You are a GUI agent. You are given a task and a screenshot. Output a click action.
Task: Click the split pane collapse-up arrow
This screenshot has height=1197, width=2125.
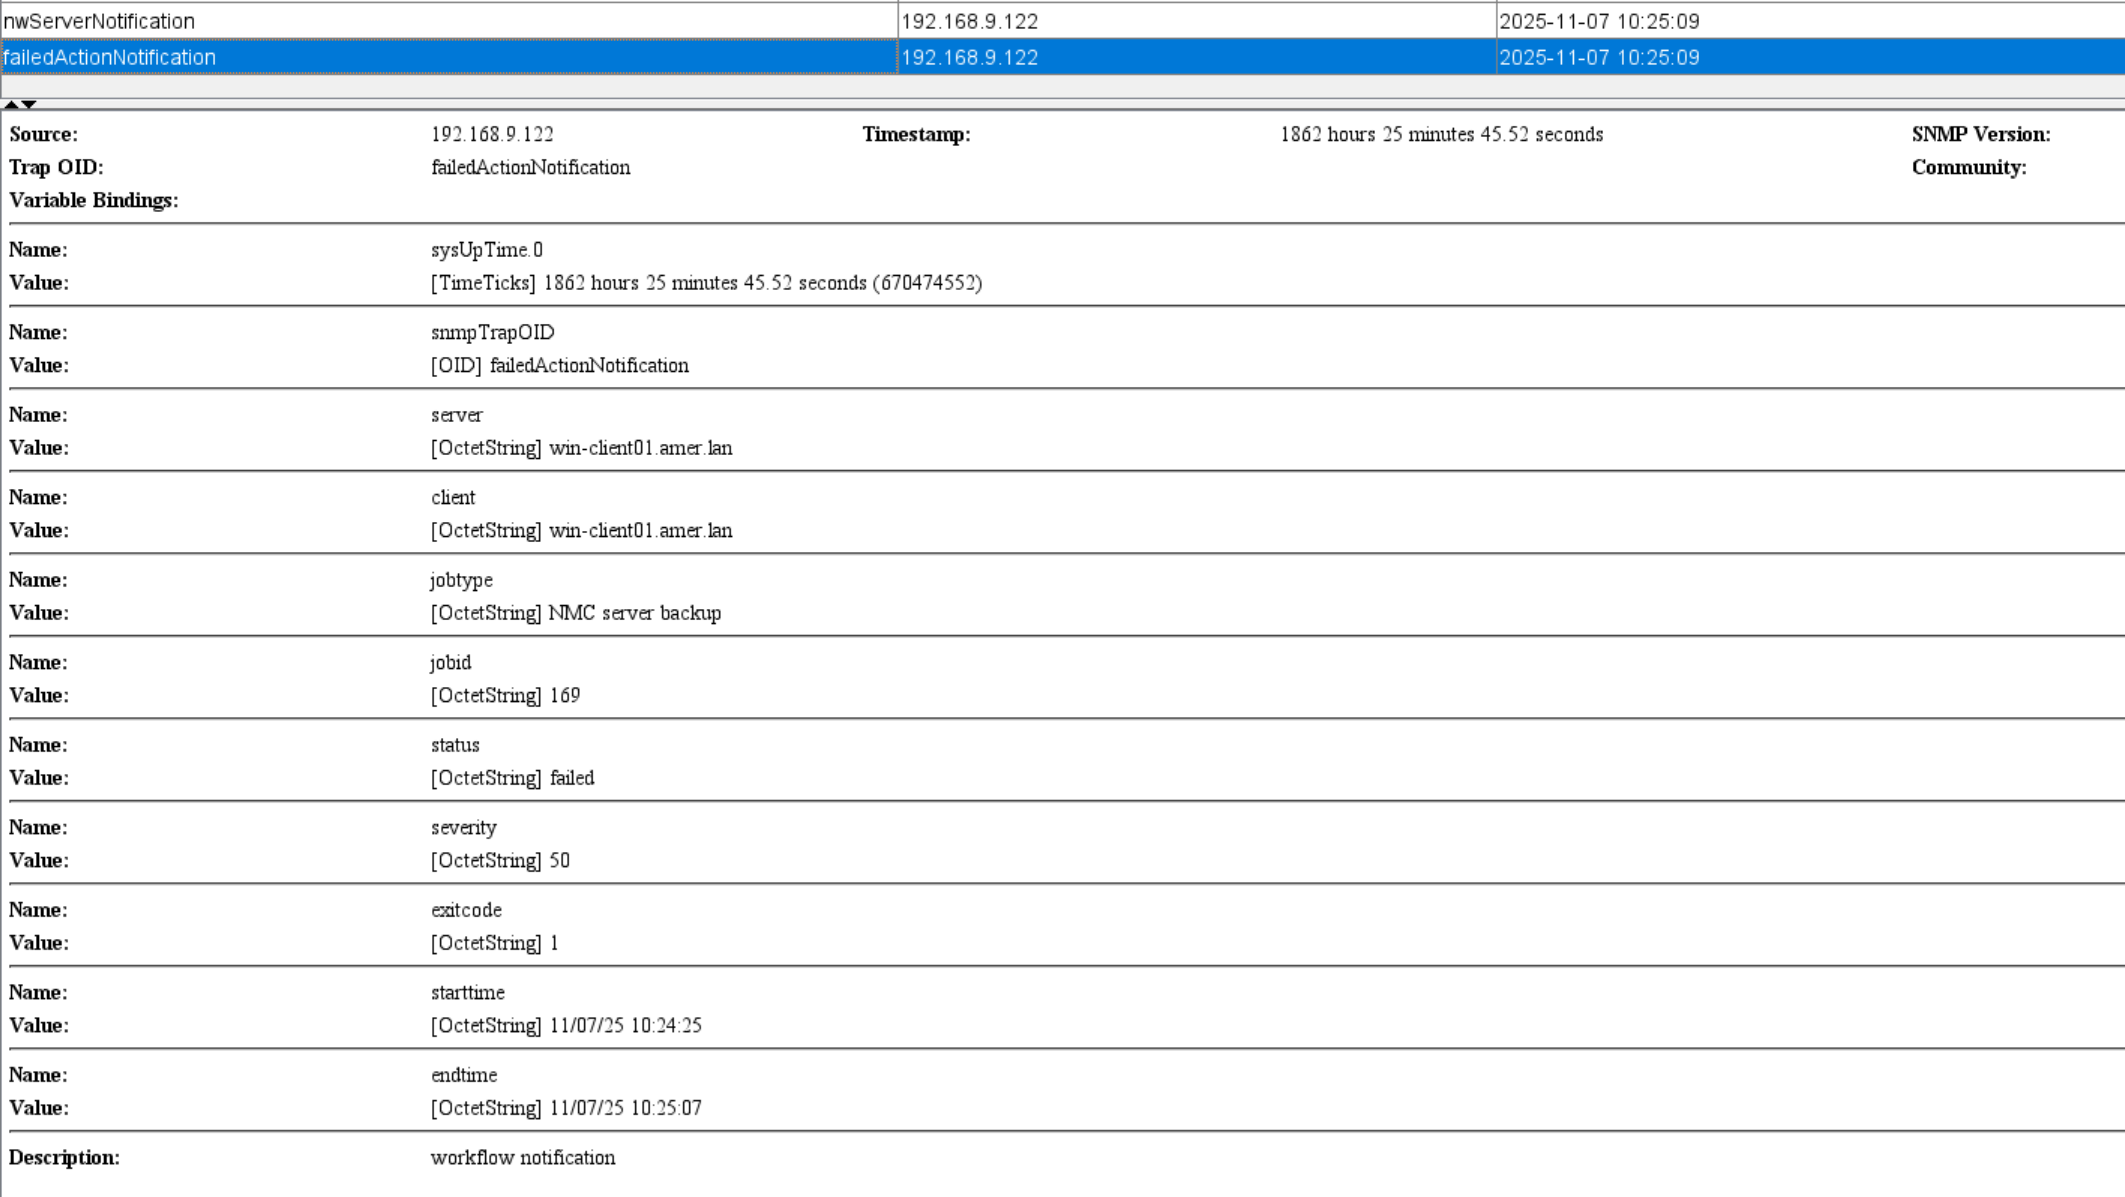tap(10, 104)
